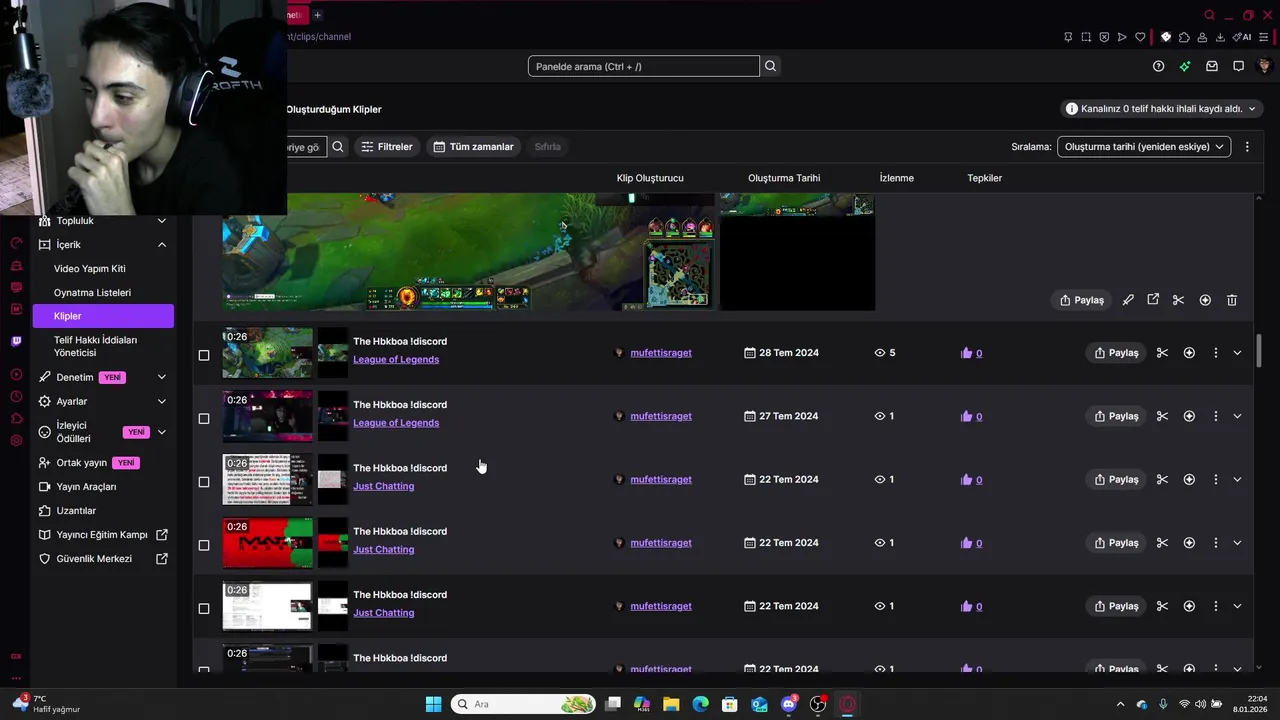Select the Klipler sidebar item

(103, 316)
